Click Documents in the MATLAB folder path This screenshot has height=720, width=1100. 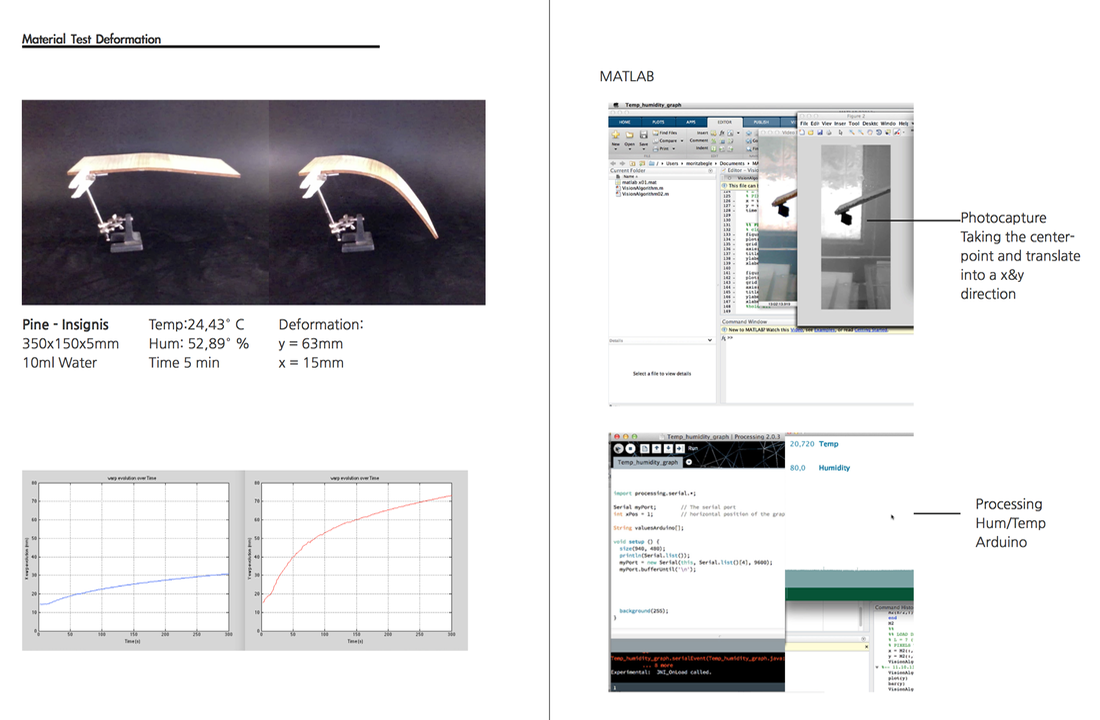point(731,164)
